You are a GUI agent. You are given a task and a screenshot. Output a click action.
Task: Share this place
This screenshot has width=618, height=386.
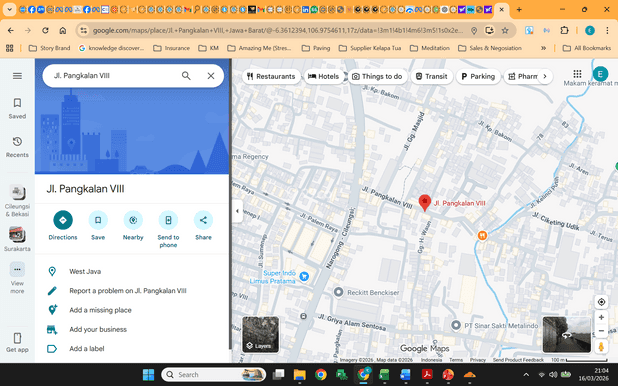click(x=203, y=226)
